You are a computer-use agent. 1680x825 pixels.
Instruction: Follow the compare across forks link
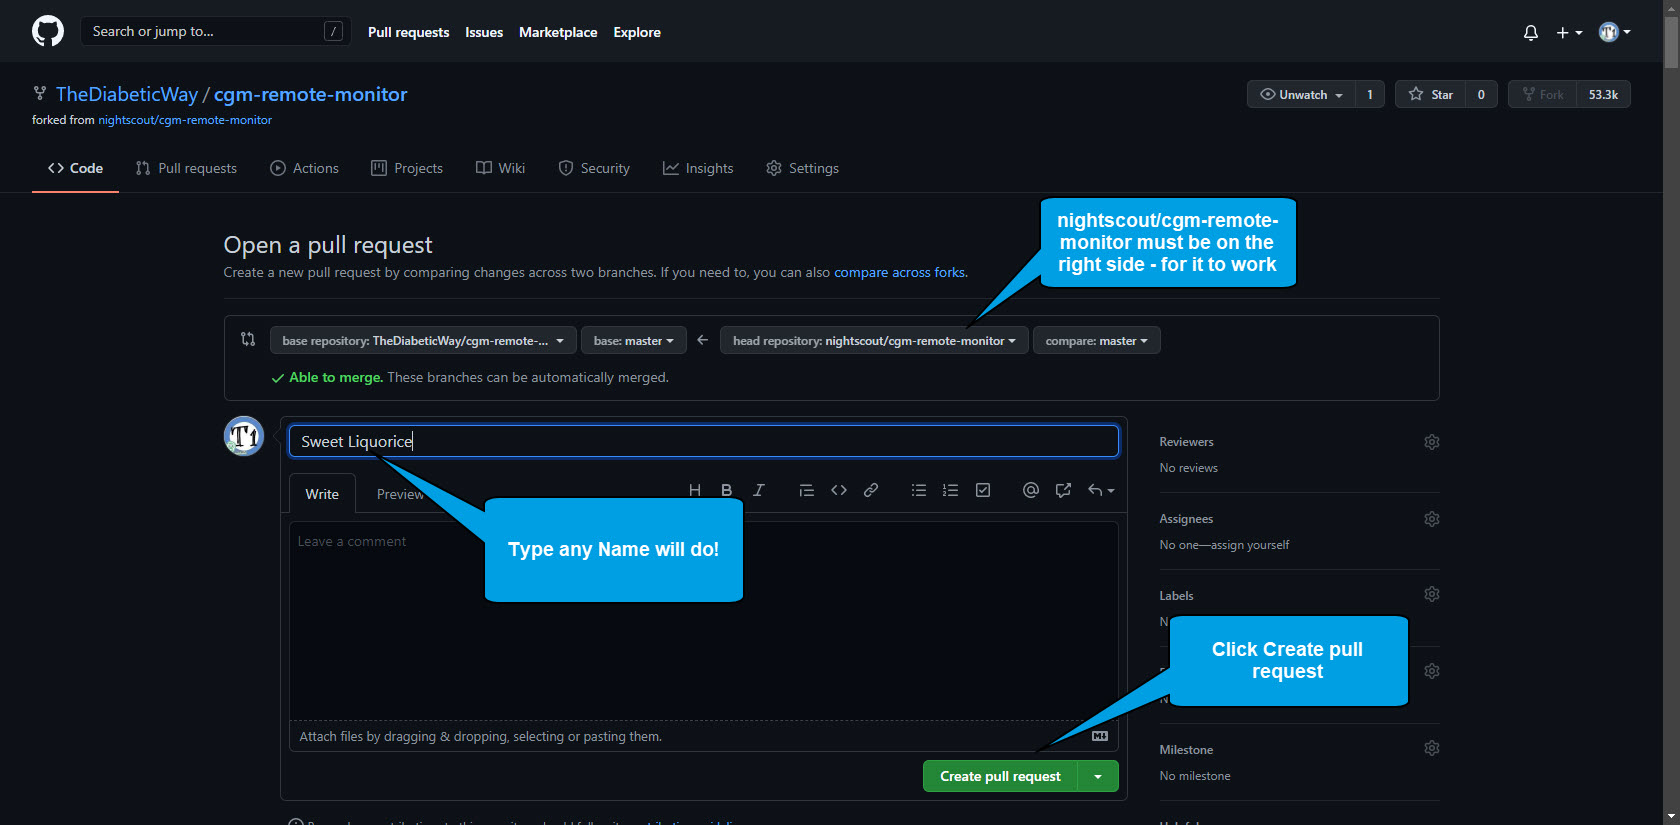pyautogui.click(x=899, y=272)
